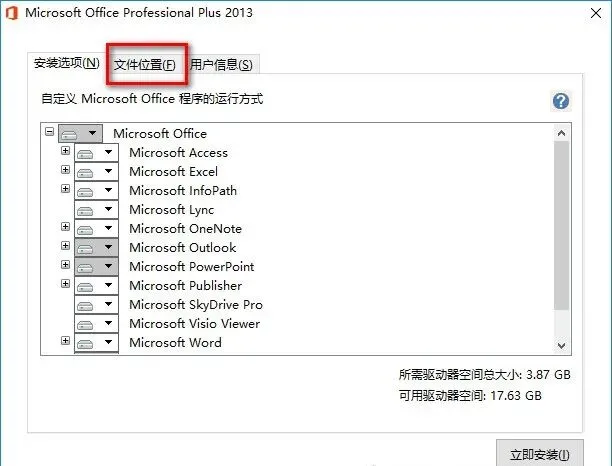The width and height of the screenshot is (612, 466).
Task: Click the 立即安装(I) install button
Action: pos(540,454)
